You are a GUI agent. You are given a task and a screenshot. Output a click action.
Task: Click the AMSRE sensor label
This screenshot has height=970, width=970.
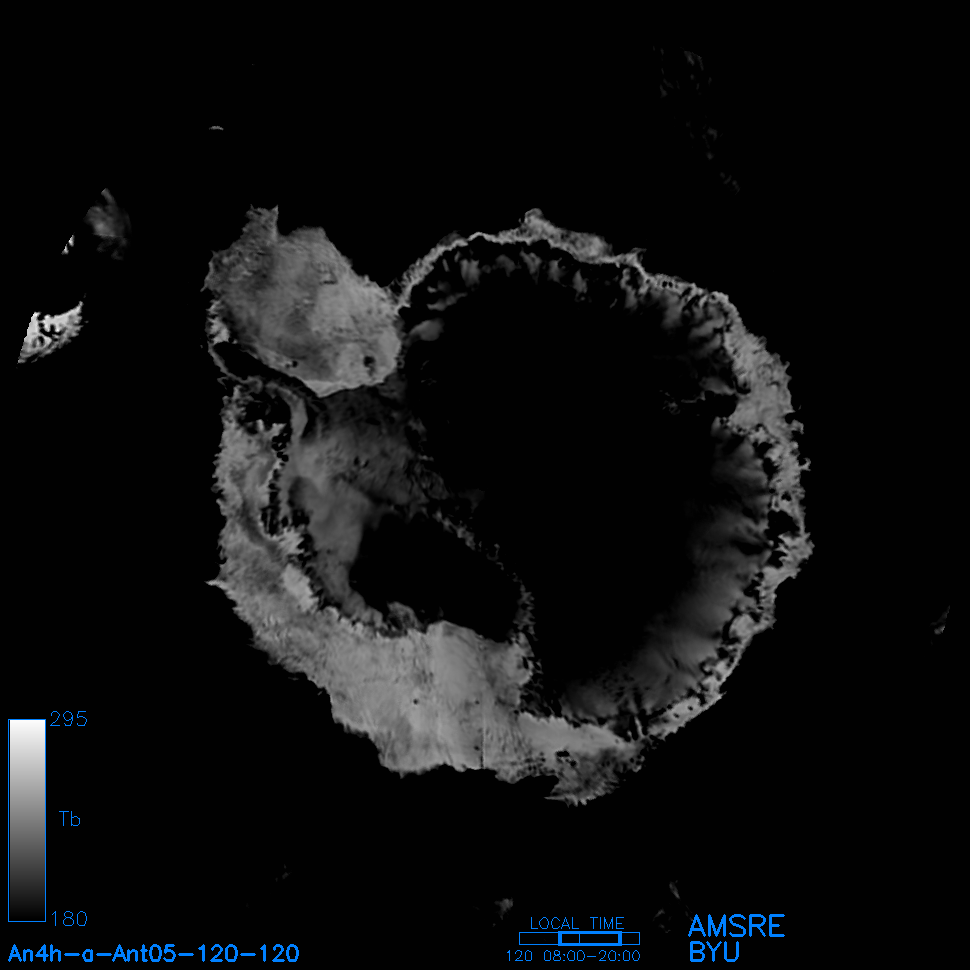point(736,926)
